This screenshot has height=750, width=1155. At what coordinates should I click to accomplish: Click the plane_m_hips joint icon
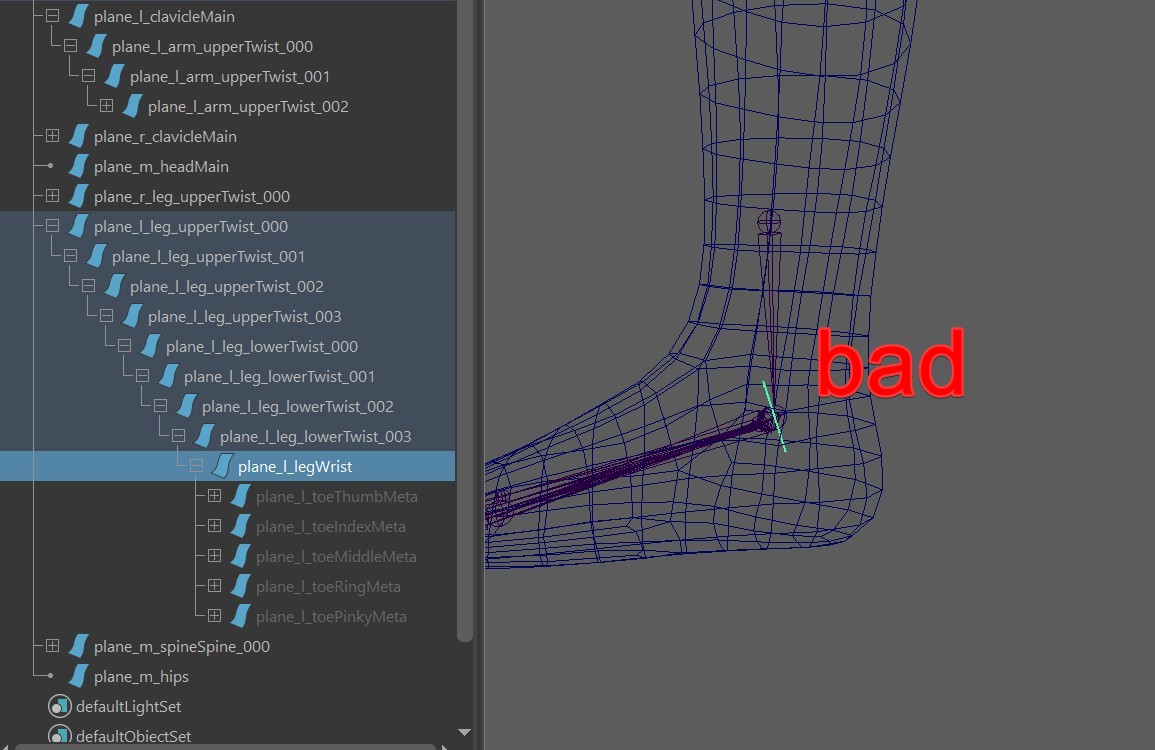[x=78, y=677]
